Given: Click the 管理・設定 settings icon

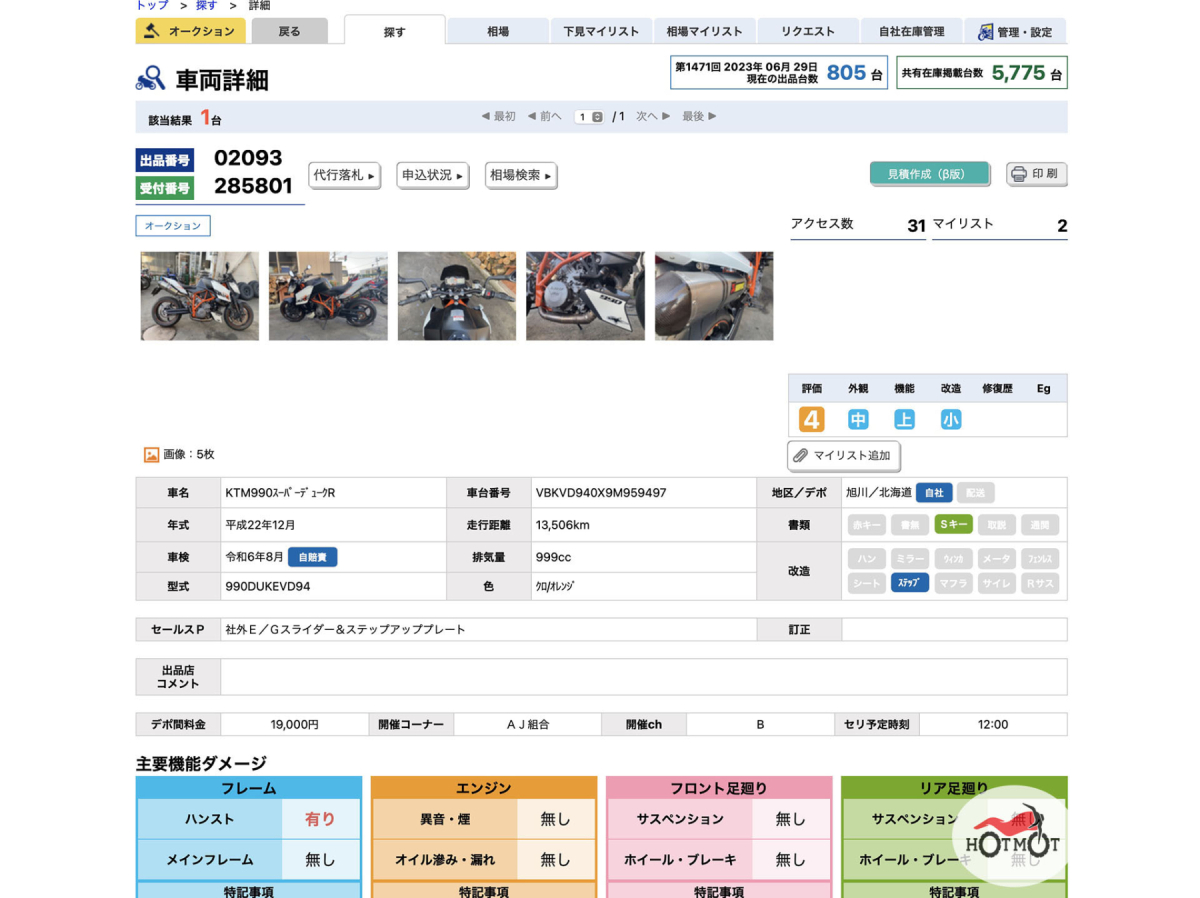Looking at the screenshot, I should coord(985,32).
